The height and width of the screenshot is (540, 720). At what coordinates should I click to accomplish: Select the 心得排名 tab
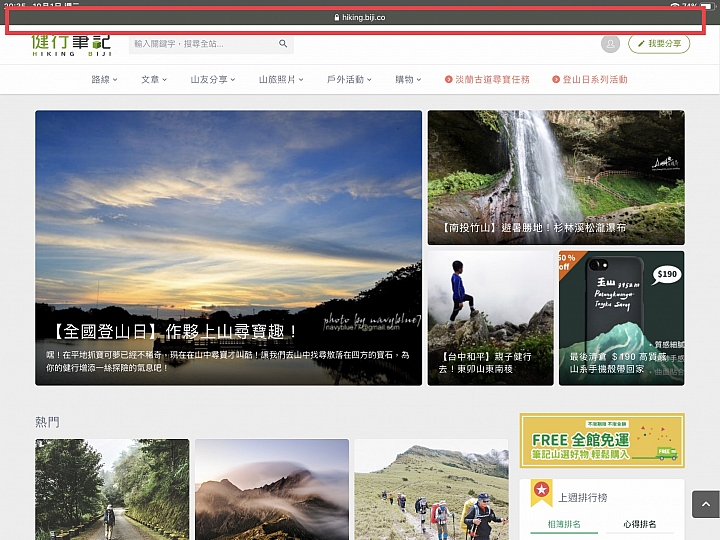pyautogui.click(x=640, y=524)
